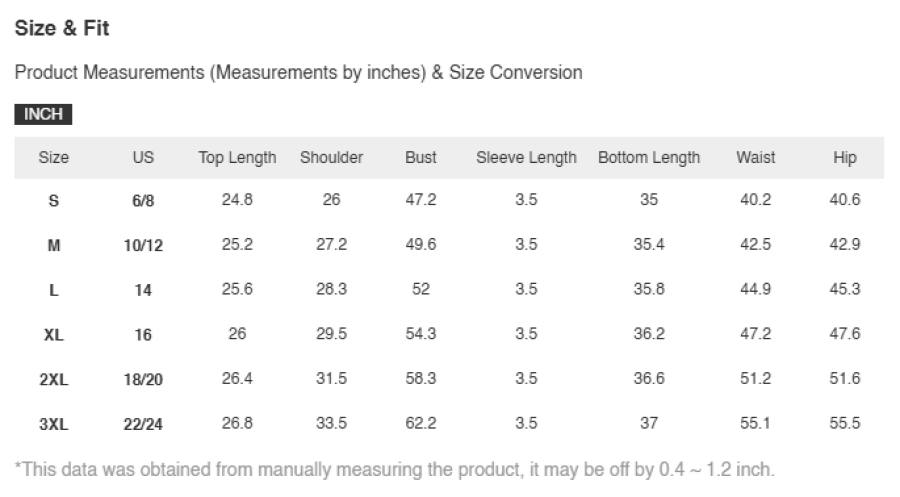Click the Waist column header

pyautogui.click(x=755, y=157)
